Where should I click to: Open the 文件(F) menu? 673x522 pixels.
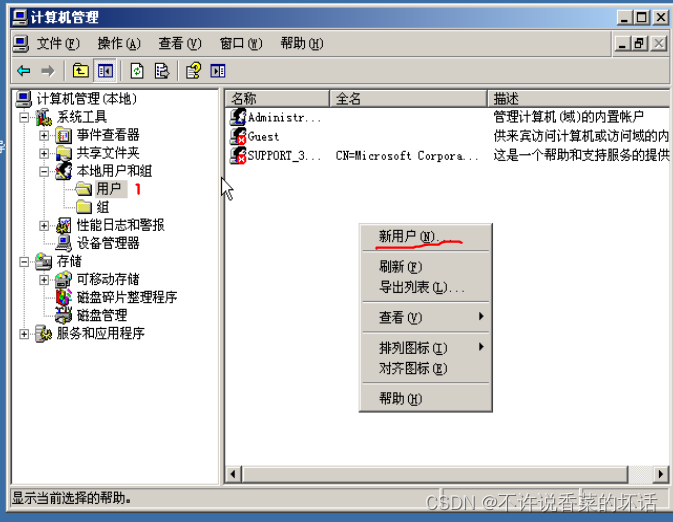pos(58,43)
